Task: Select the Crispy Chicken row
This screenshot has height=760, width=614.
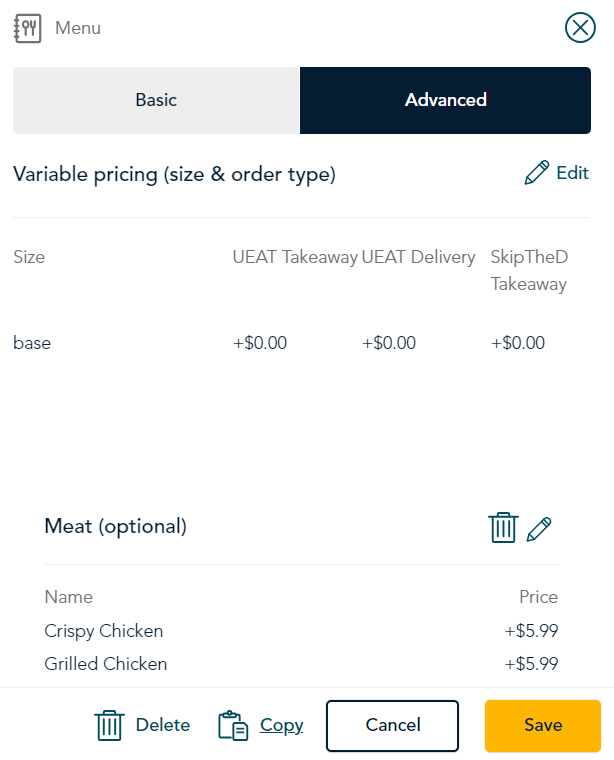Action: point(301,631)
